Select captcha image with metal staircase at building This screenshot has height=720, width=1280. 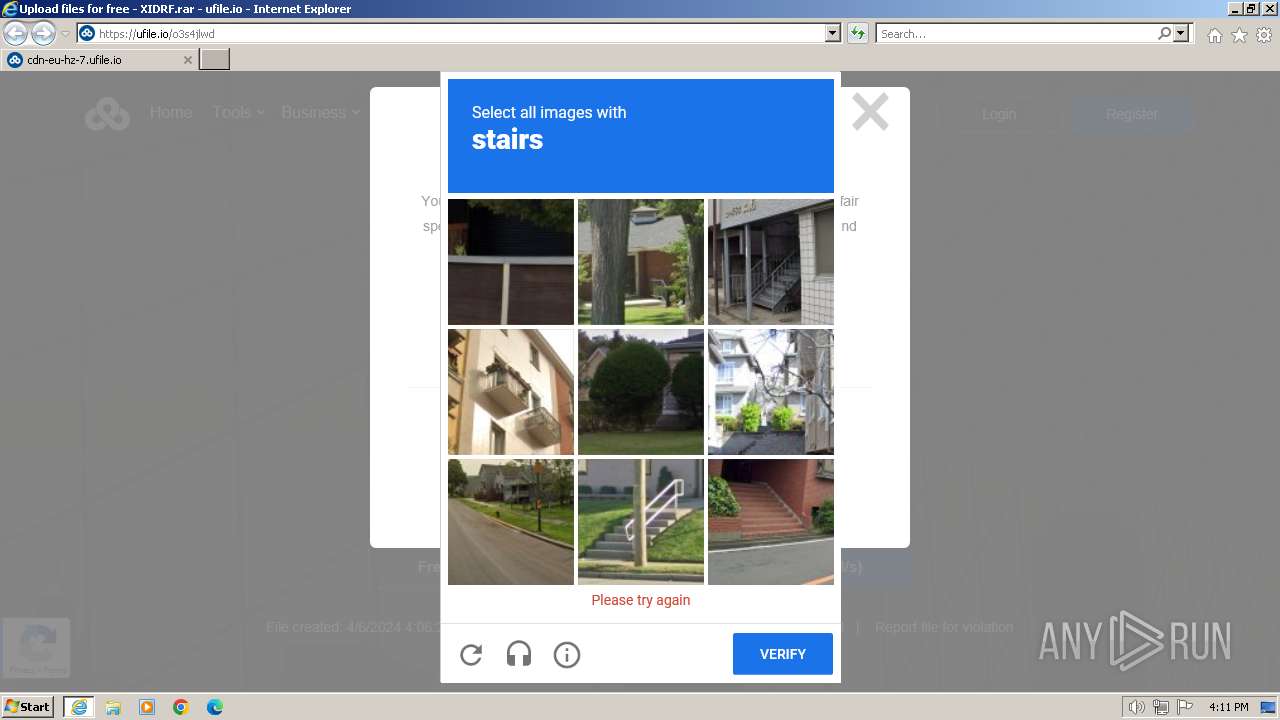click(x=771, y=262)
